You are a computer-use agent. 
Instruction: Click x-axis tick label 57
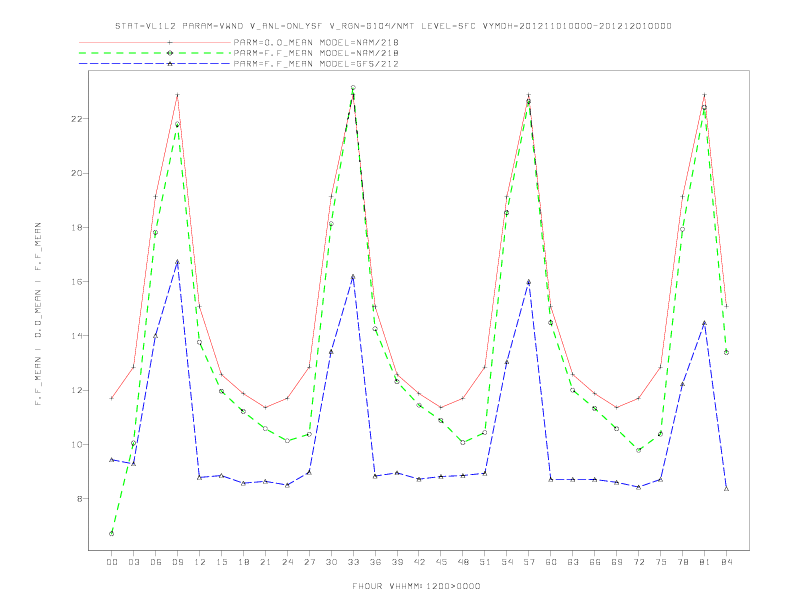point(529,562)
